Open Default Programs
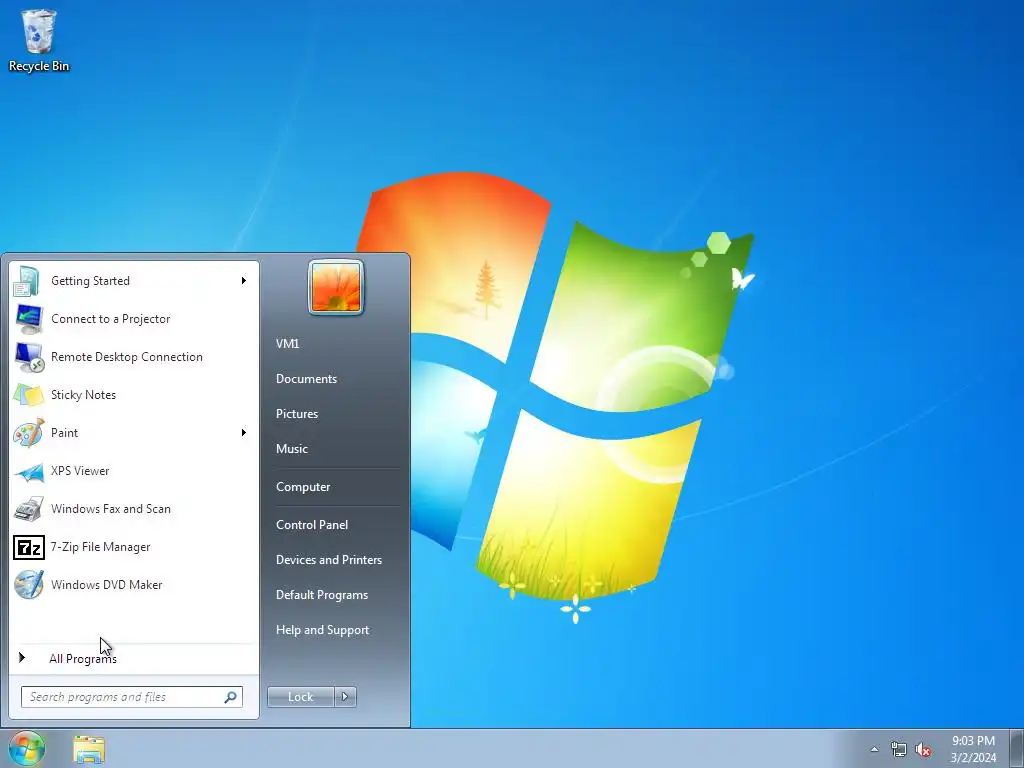Image resolution: width=1024 pixels, height=768 pixels. pos(322,595)
